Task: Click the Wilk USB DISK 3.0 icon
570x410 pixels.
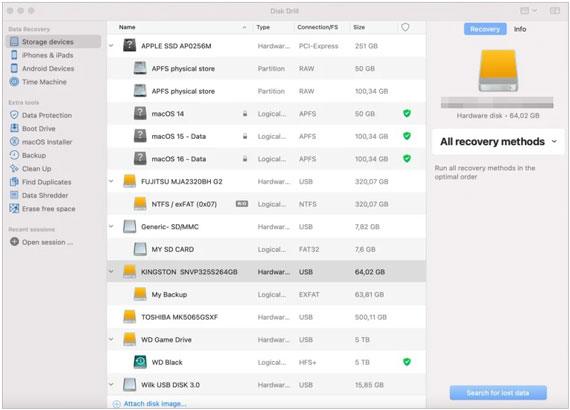Action: click(x=130, y=385)
